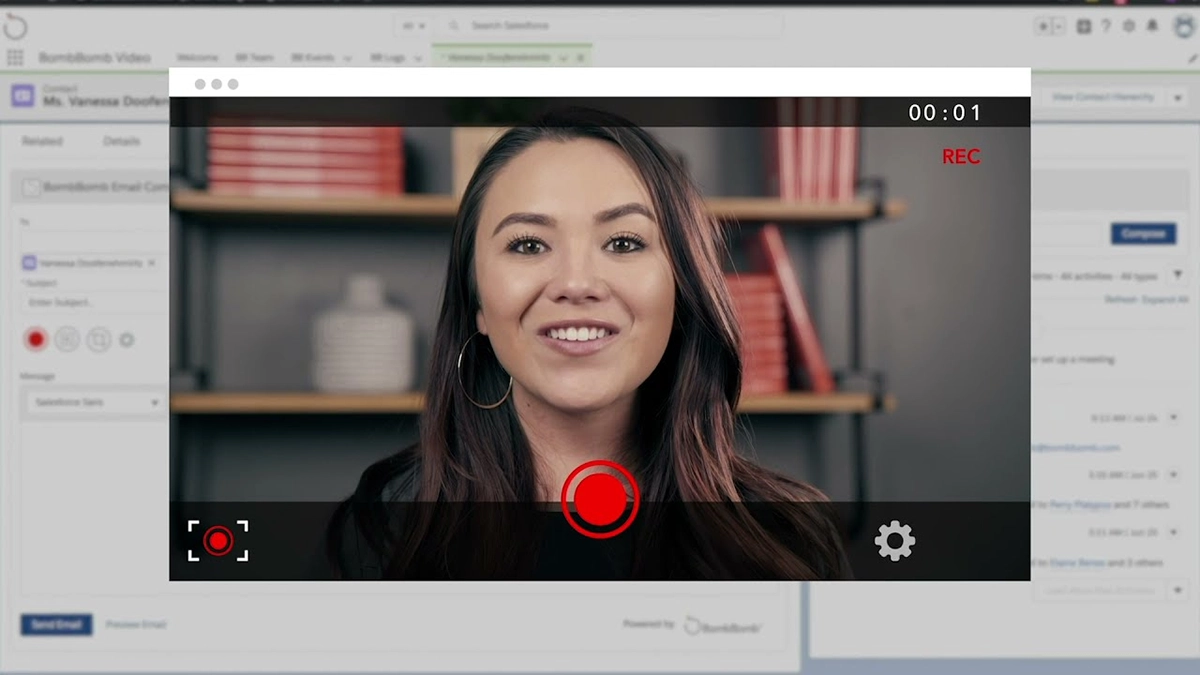This screenshot has height=675, width=1200.
Task: Click the red REC indicator
Action: 961,156
